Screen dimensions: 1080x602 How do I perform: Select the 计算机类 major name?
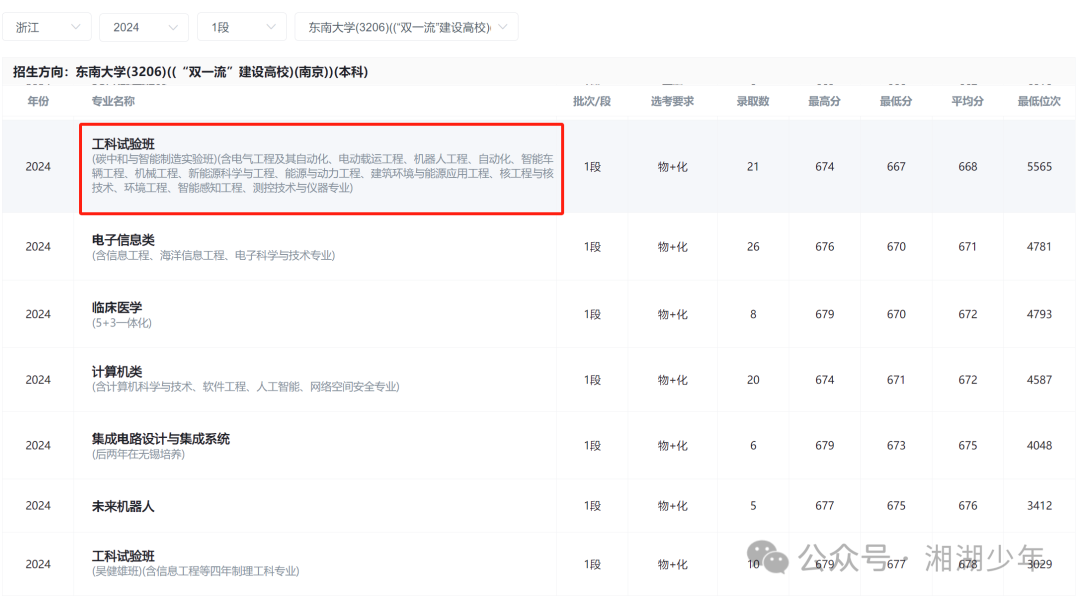click(x=117, y=371)
